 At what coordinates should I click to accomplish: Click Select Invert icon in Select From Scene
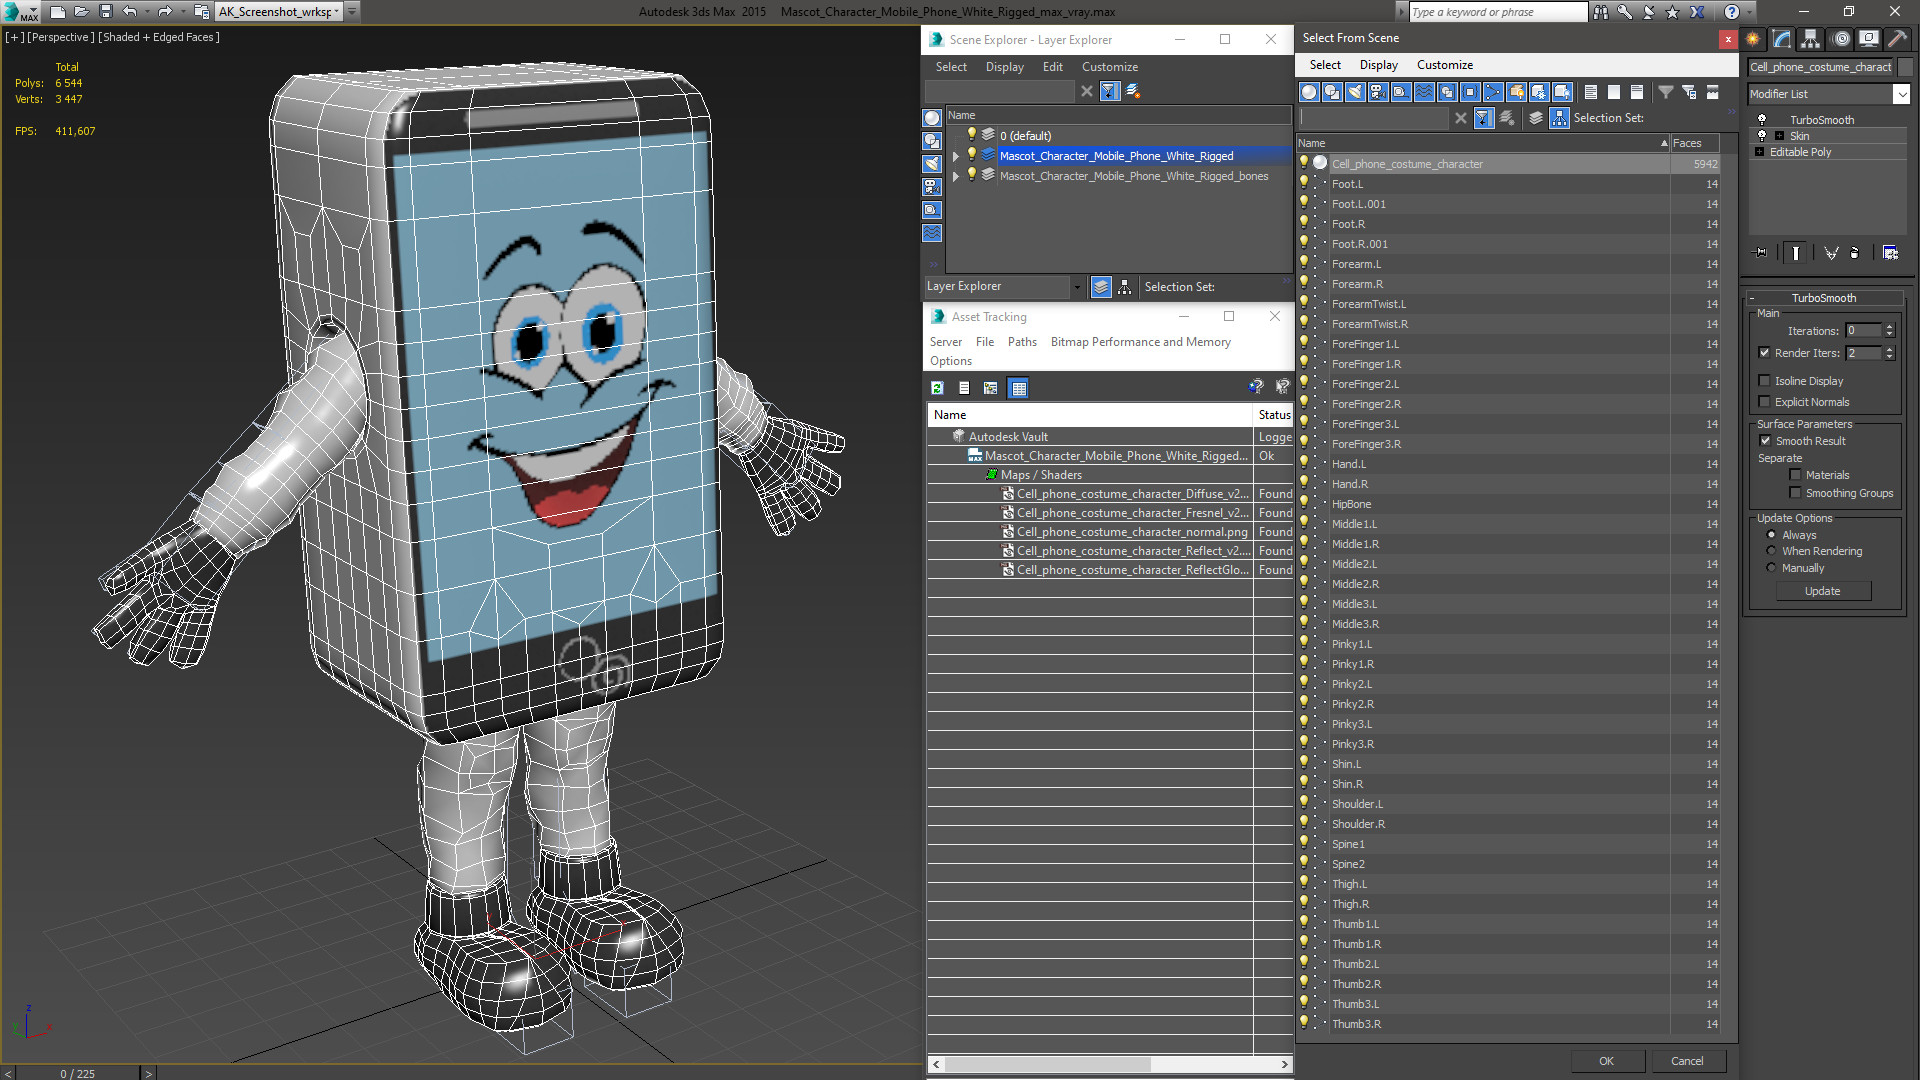pyautogui.click(x=1637, y=92)
